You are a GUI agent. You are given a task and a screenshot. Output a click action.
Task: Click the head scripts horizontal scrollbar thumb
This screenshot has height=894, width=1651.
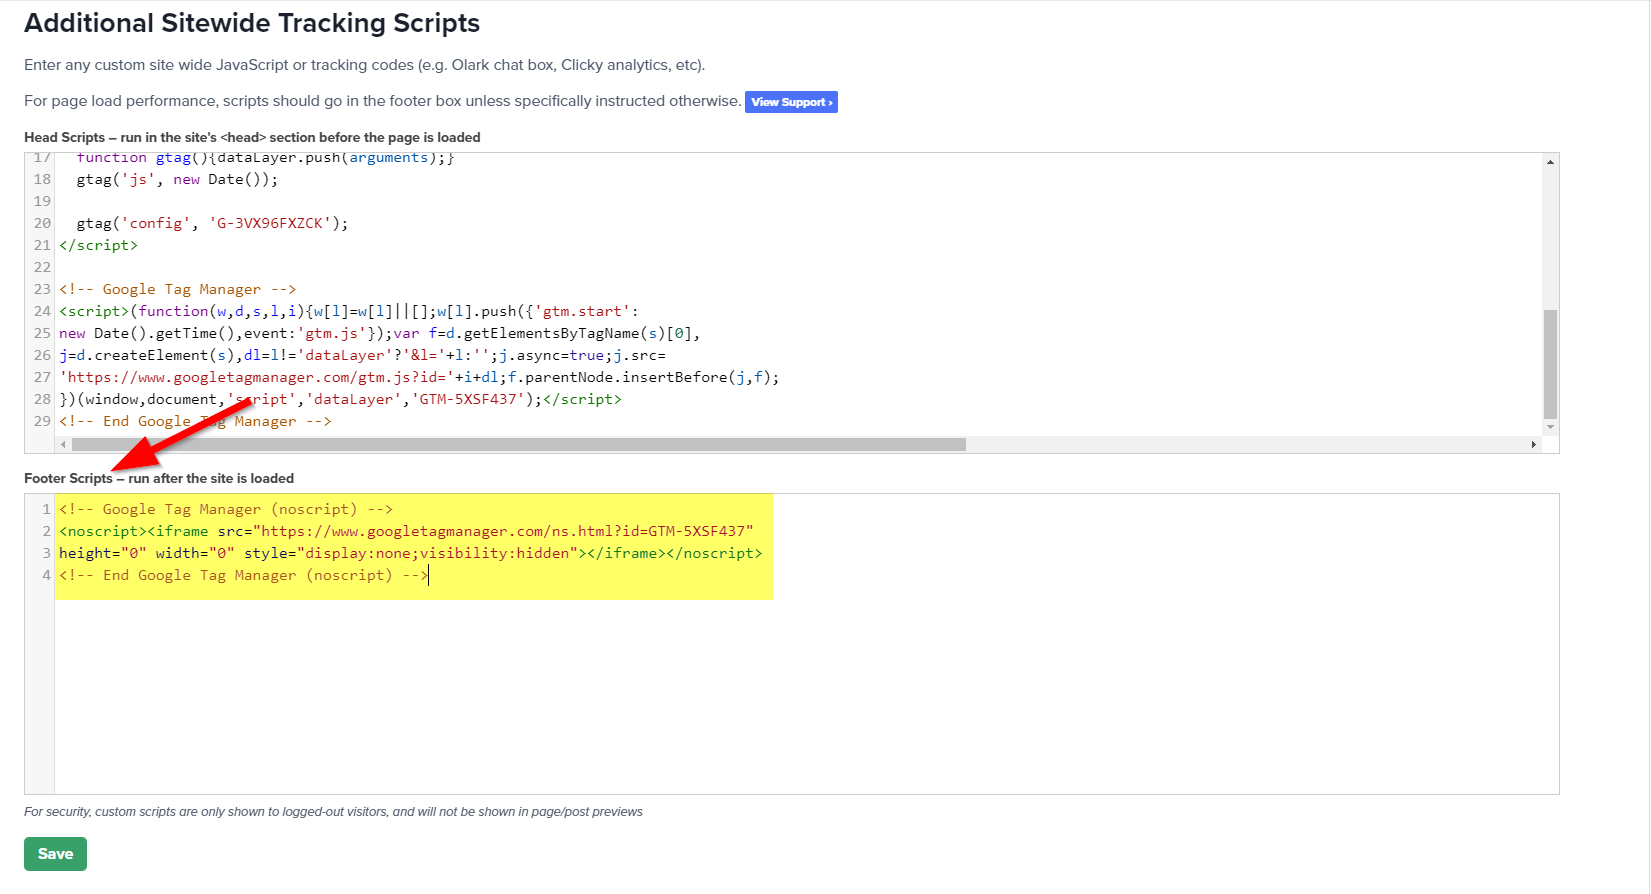pos(519,445)
